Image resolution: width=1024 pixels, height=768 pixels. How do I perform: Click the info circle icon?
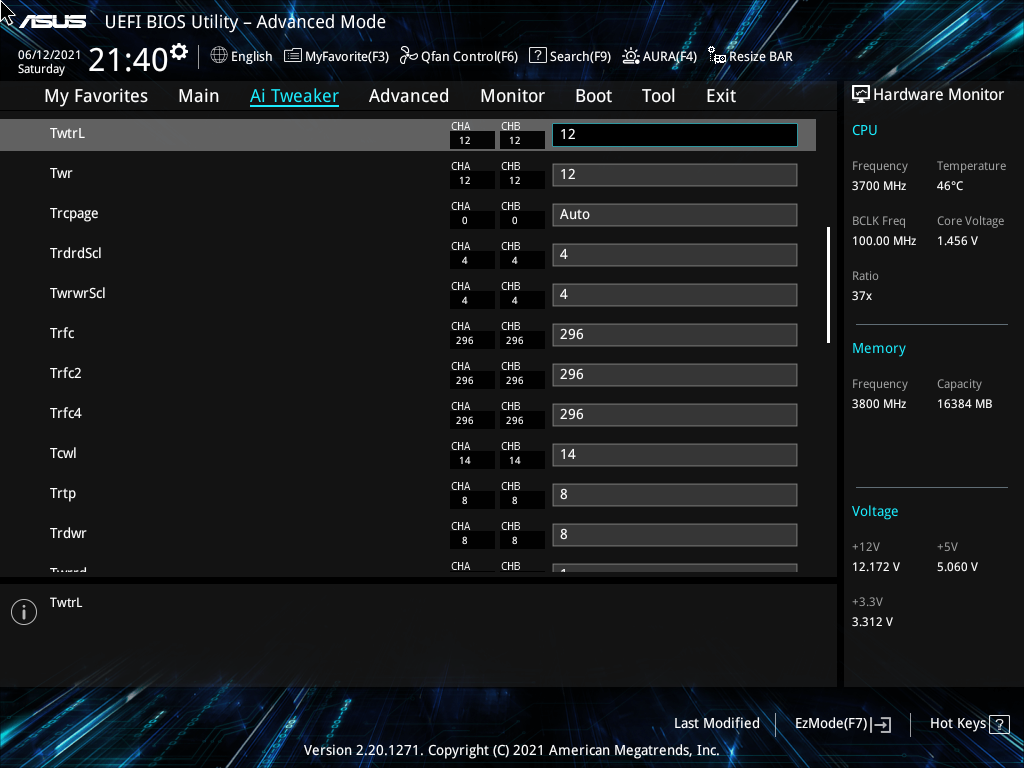tap(24, 612)
